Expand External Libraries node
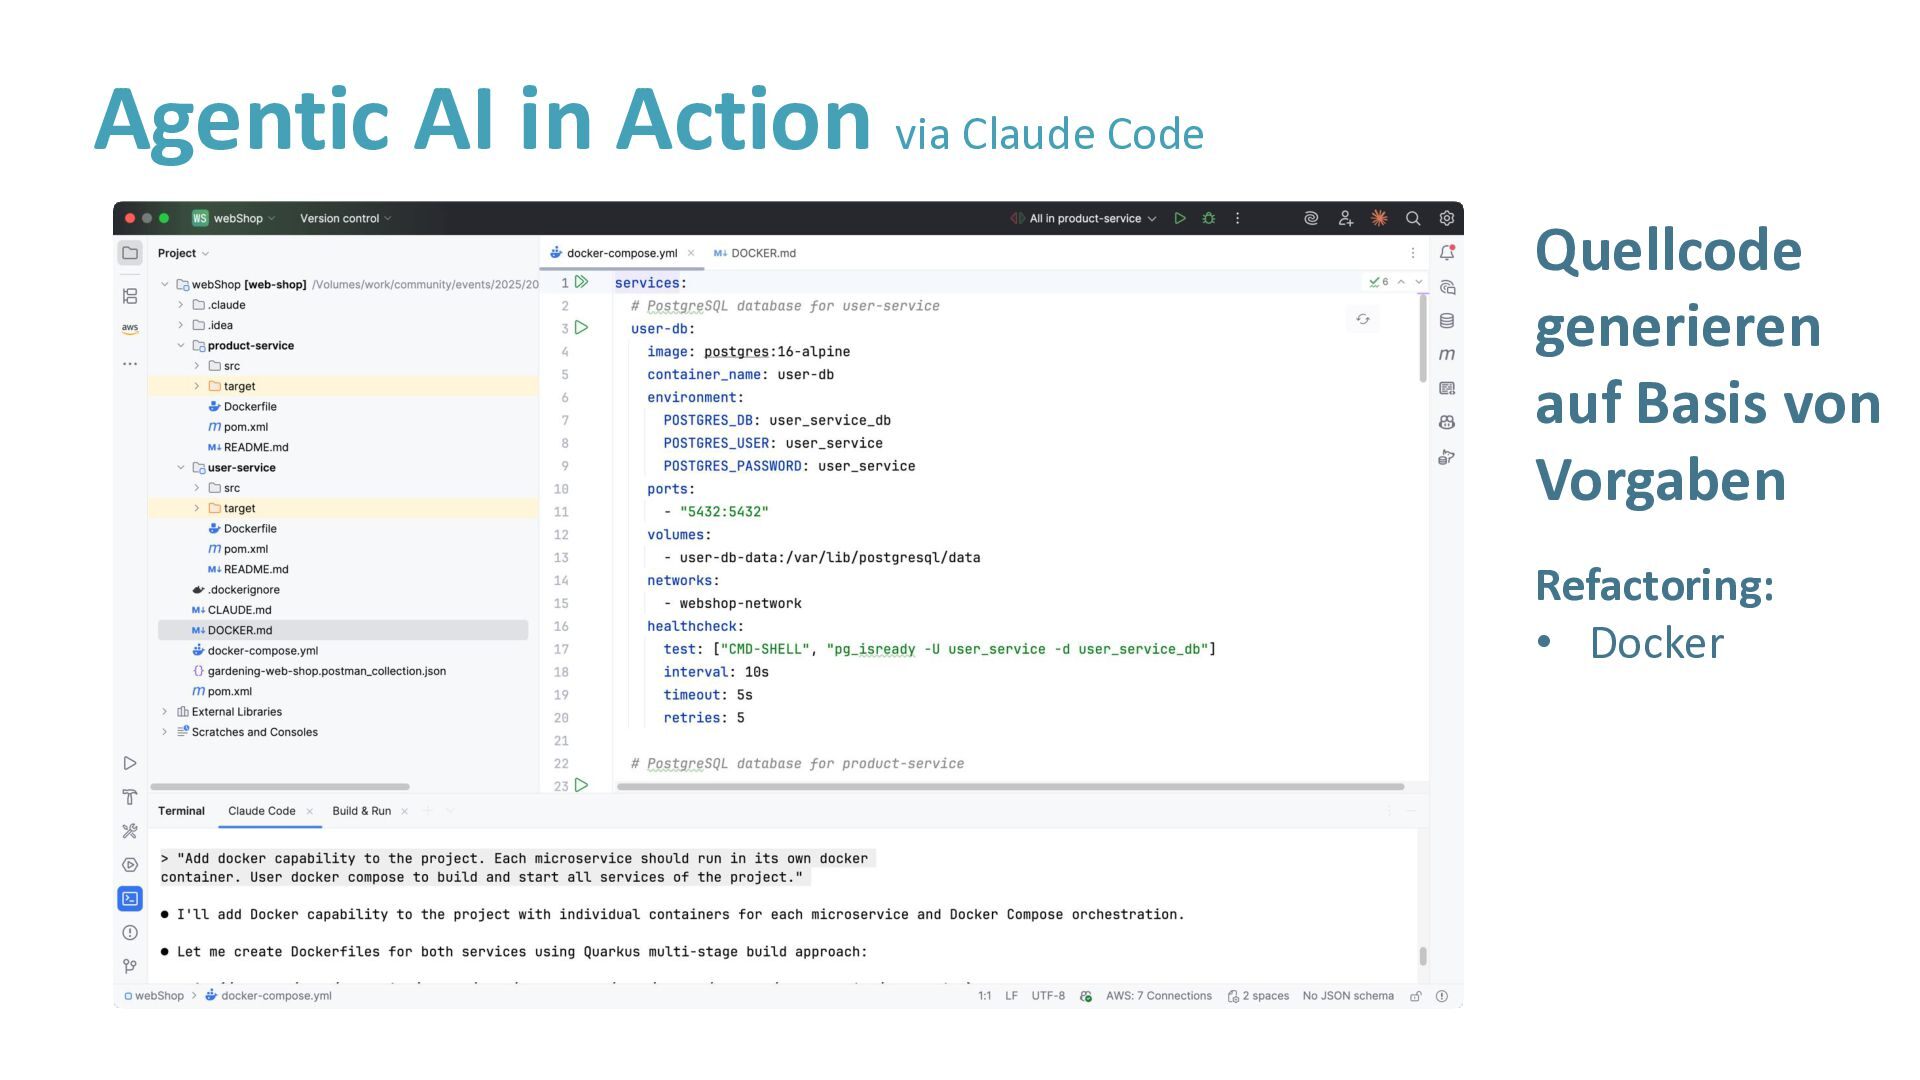Screen dimensions: 1920x1080 (x=165, y=712)
